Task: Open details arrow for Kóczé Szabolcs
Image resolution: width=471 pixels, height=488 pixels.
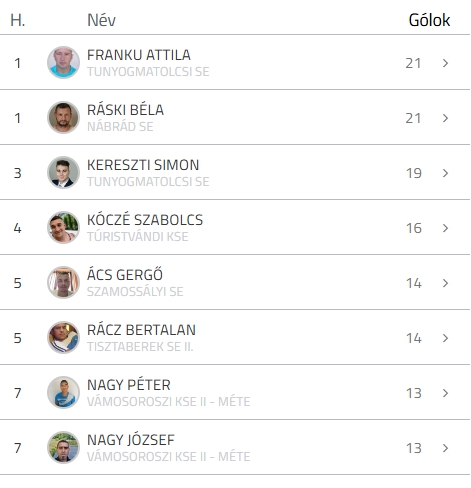Action: (445, 228)
